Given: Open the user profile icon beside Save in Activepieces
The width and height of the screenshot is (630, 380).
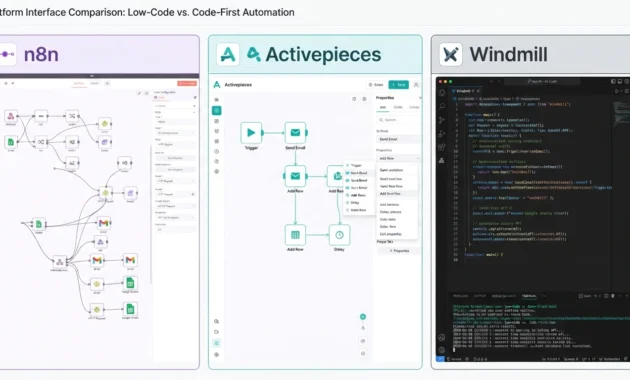Looking at the screenshot, I should pyautogui.click(x=416, y=85).
